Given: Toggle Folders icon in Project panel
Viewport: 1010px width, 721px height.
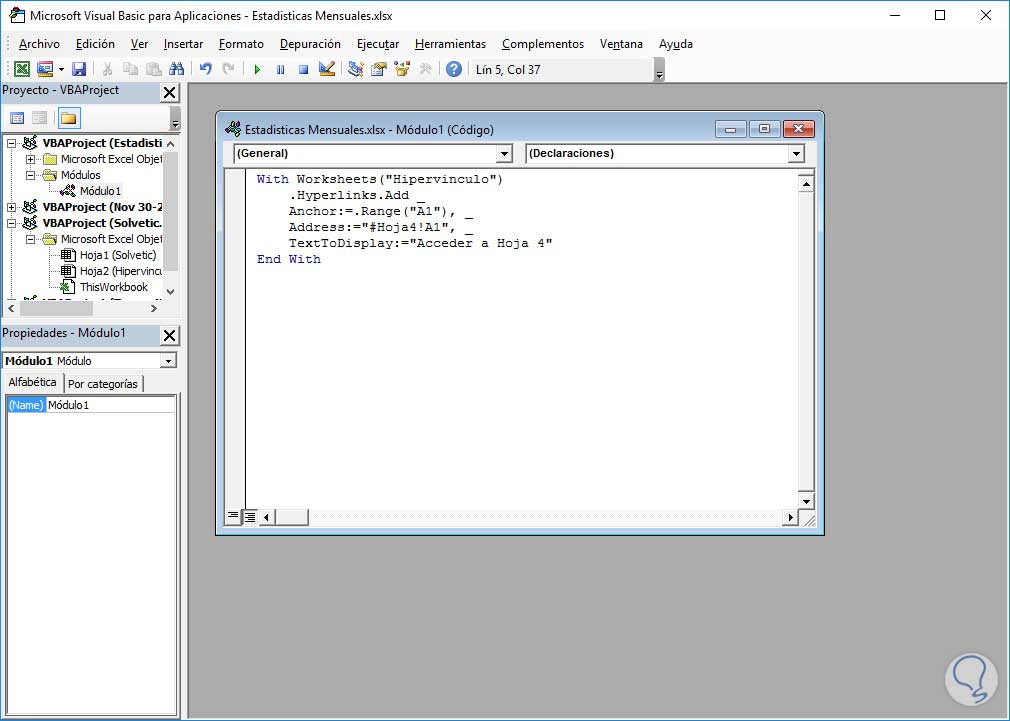Looking at the screenshot, I should click(68, 118).
